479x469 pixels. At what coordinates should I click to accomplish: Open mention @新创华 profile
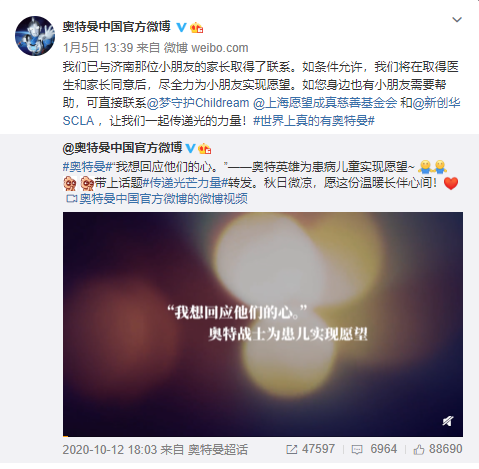[x=437, y=103]
